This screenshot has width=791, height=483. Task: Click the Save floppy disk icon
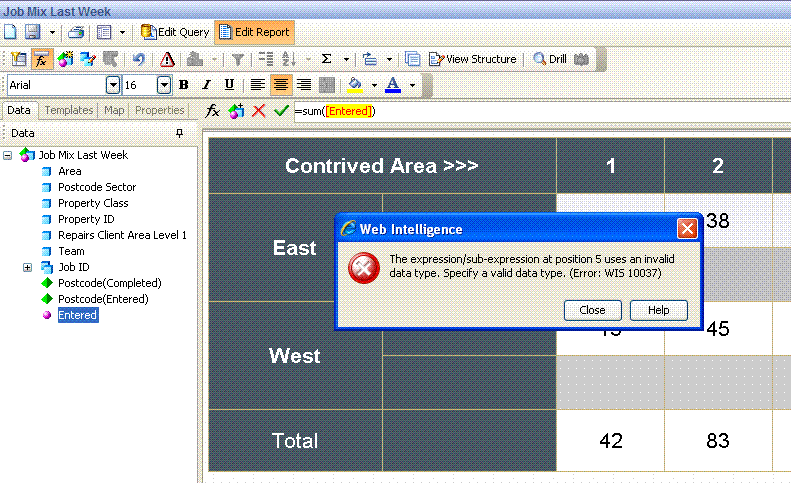(x=33, y=32)
